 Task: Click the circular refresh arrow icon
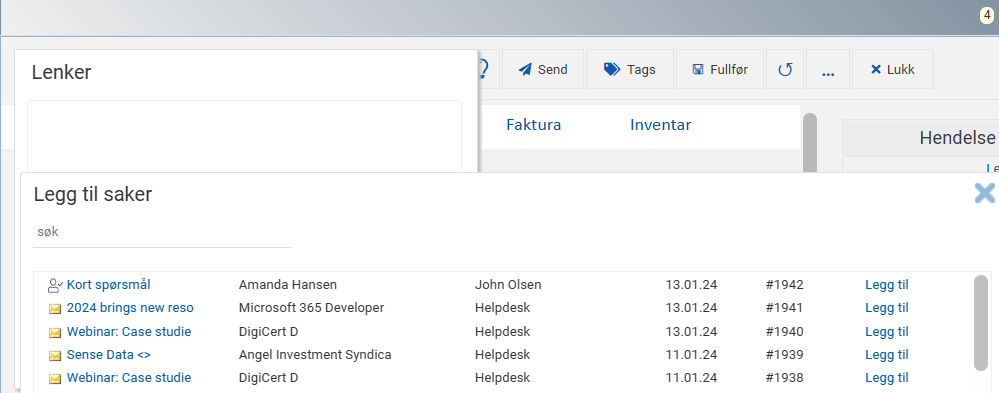tap(786, 69)
